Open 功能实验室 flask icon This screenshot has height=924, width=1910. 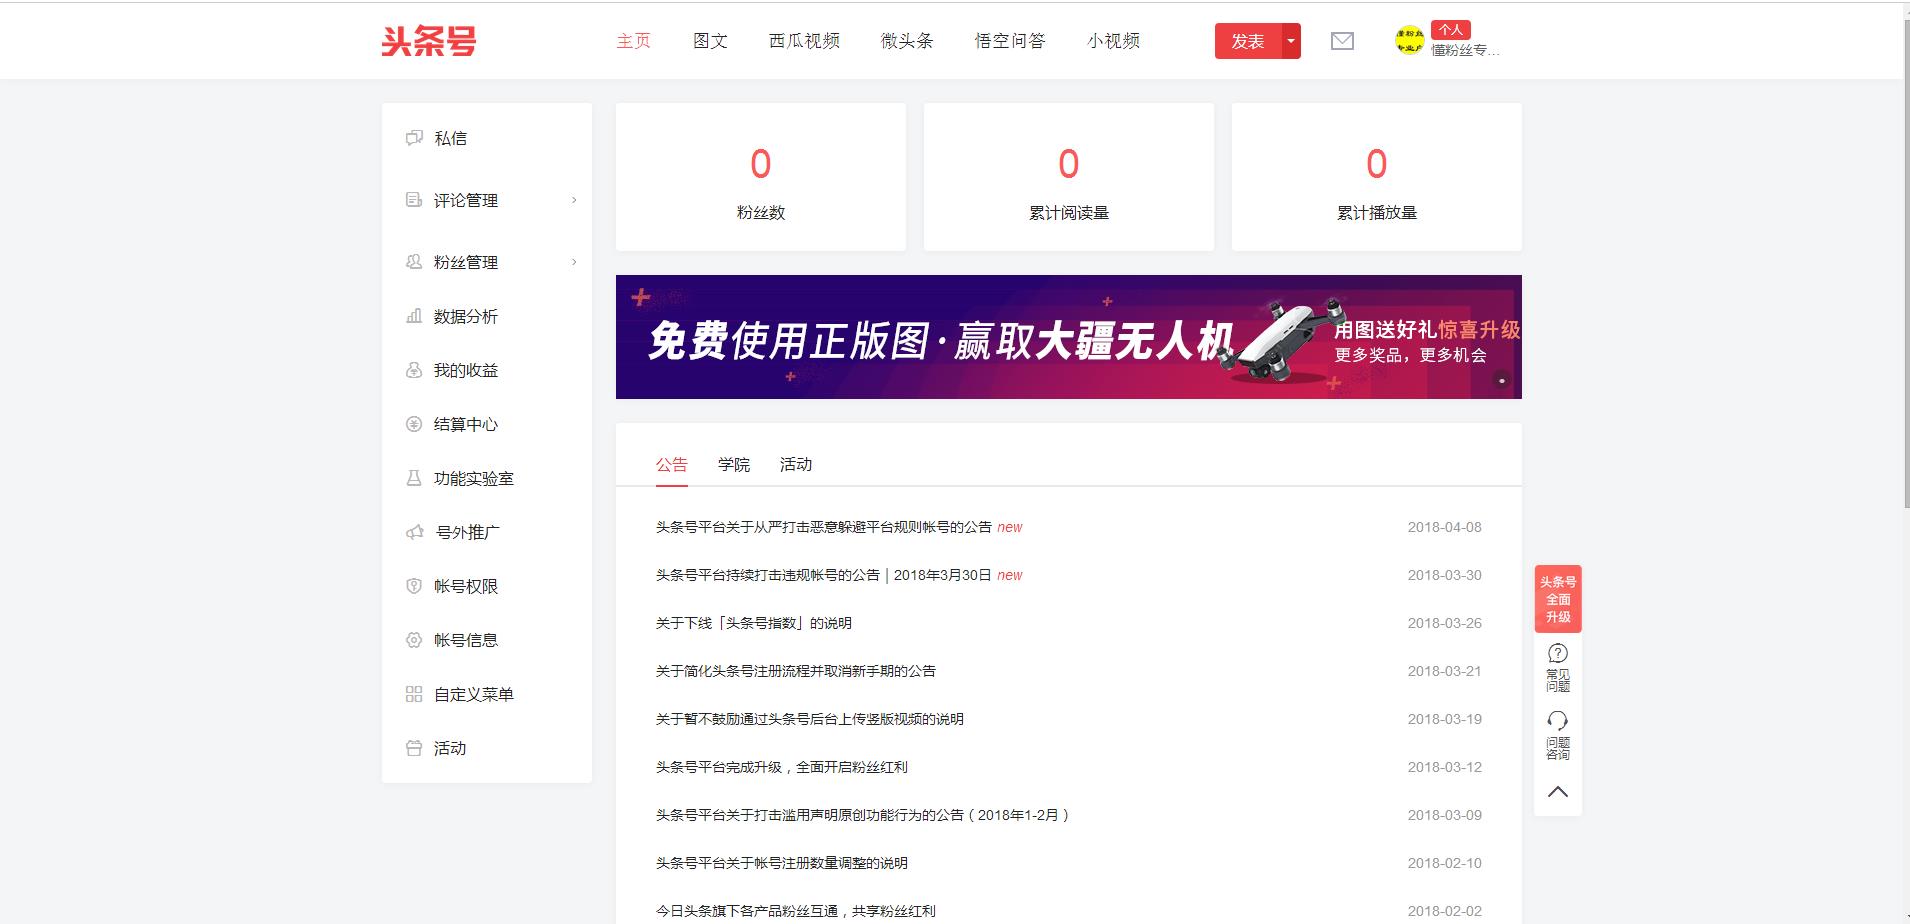coord(414,478)
